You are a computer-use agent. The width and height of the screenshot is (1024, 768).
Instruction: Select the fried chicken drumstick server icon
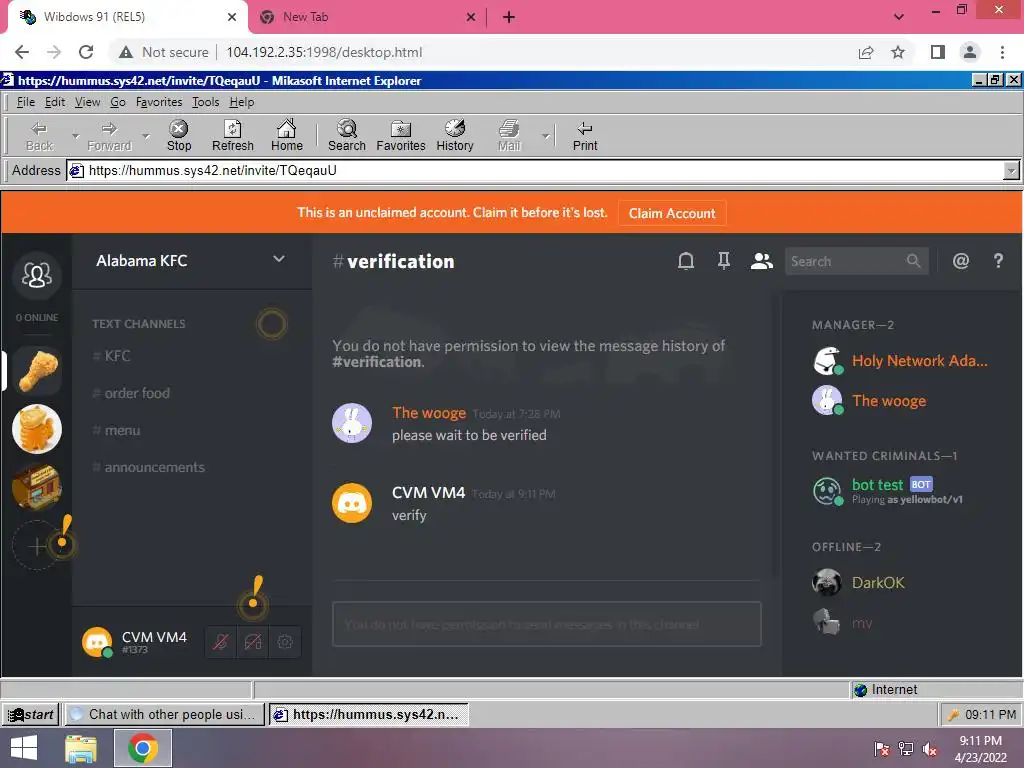coord(37,370)
